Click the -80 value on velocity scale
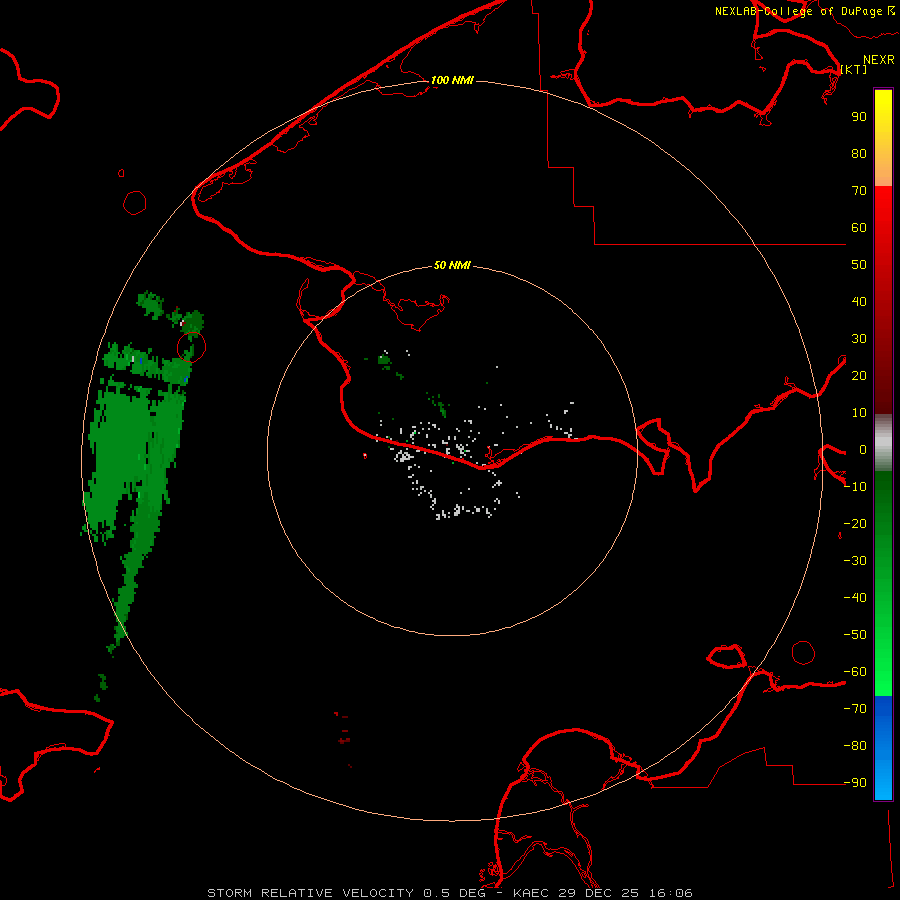The width and height of the screenshot is (900, 900). [855, 746]
